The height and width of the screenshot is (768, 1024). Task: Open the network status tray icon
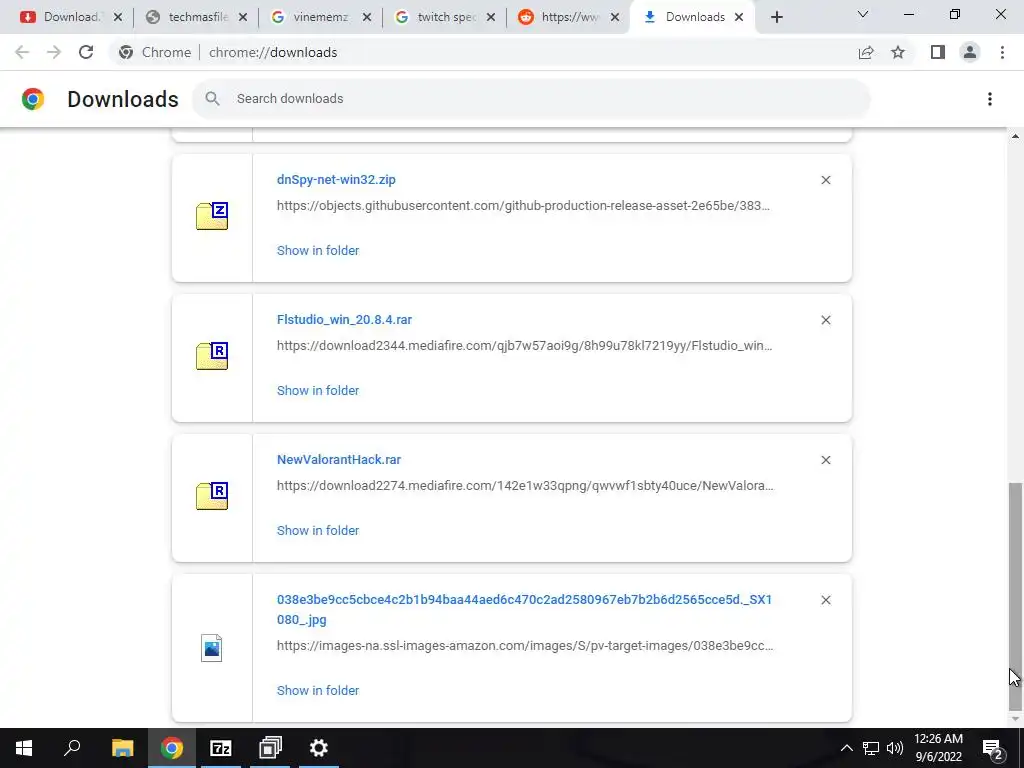click(x=871, y=748)
